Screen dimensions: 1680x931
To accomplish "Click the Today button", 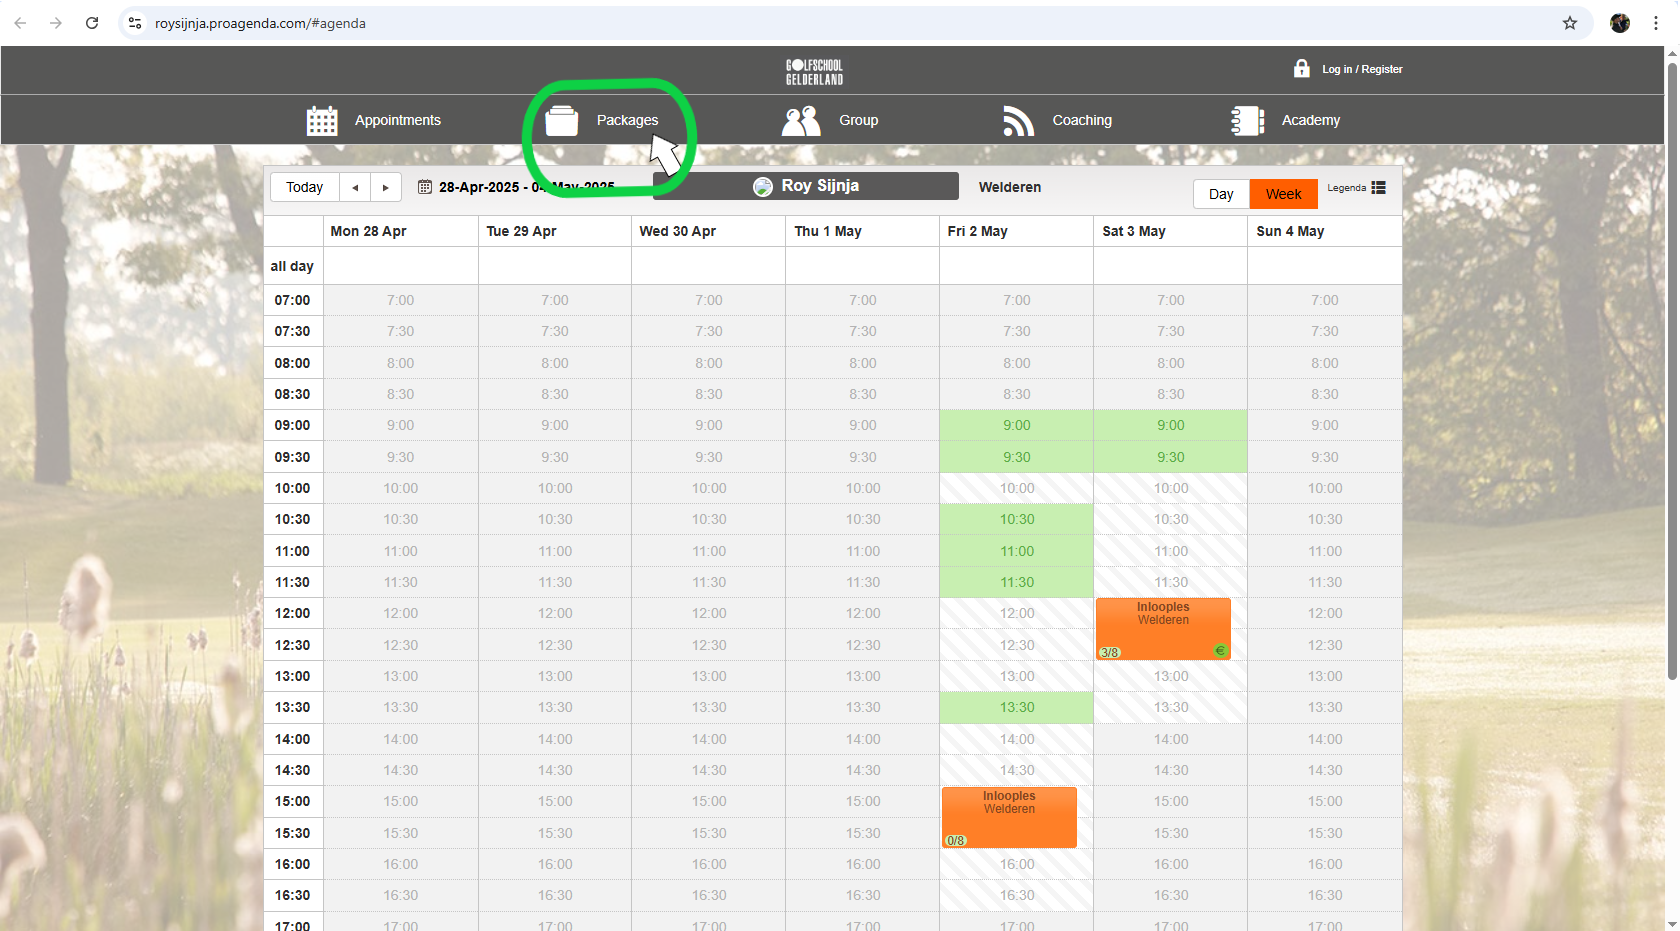I will click(x=304, y=188).
